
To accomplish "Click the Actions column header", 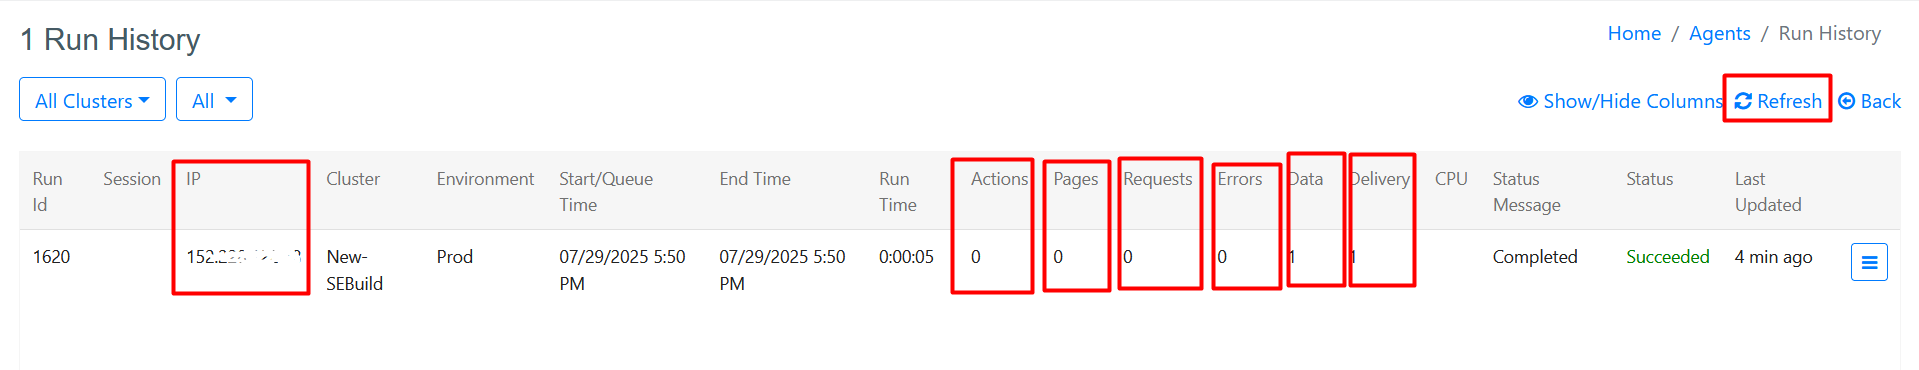I will [x=999, y=179].
